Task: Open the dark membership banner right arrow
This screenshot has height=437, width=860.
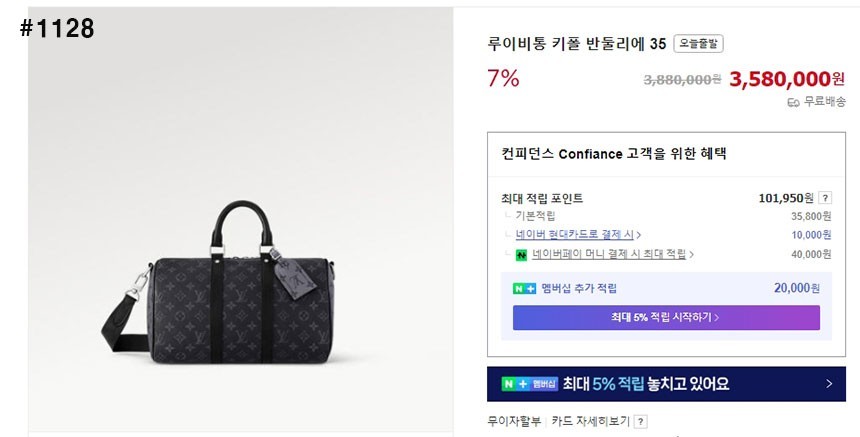Action: [829, 384]
